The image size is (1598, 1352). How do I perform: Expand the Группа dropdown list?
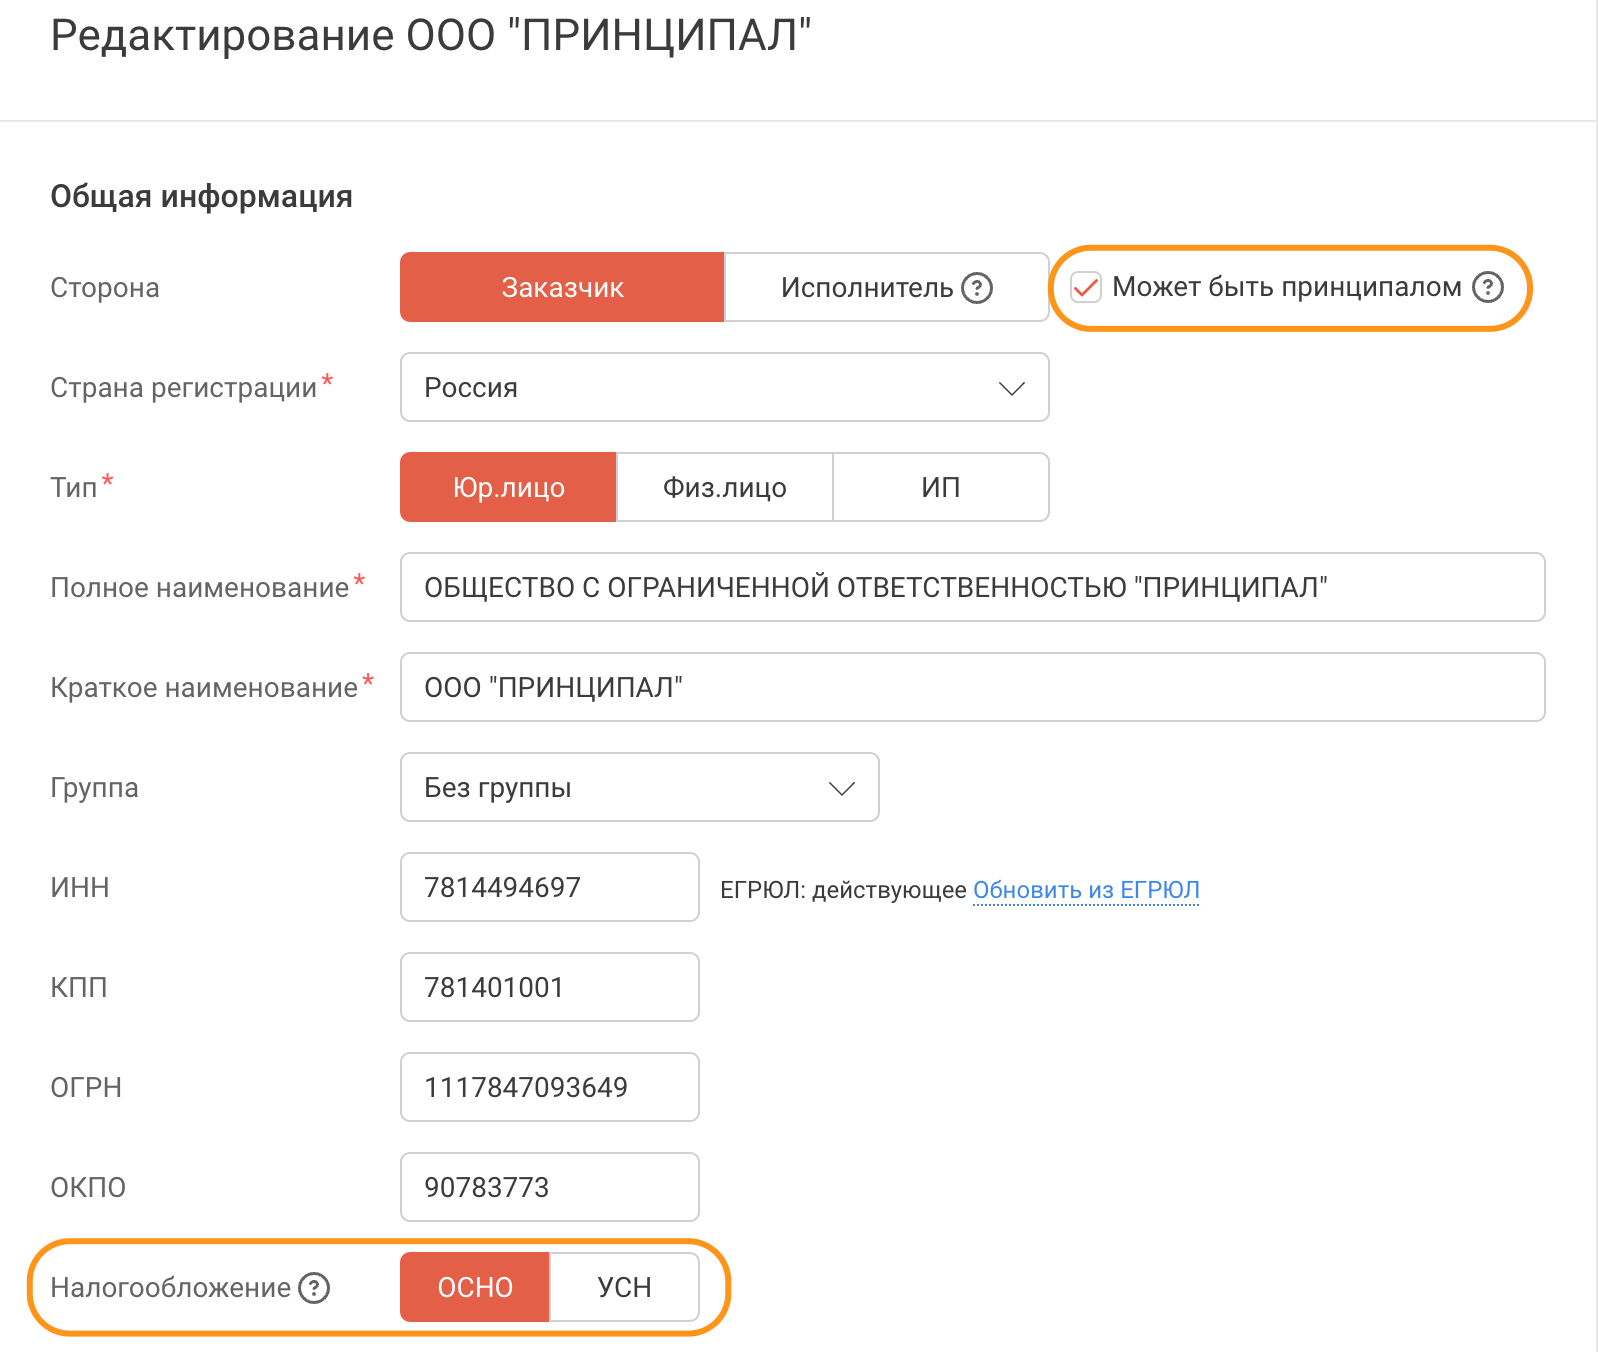(x=638, y=787)
